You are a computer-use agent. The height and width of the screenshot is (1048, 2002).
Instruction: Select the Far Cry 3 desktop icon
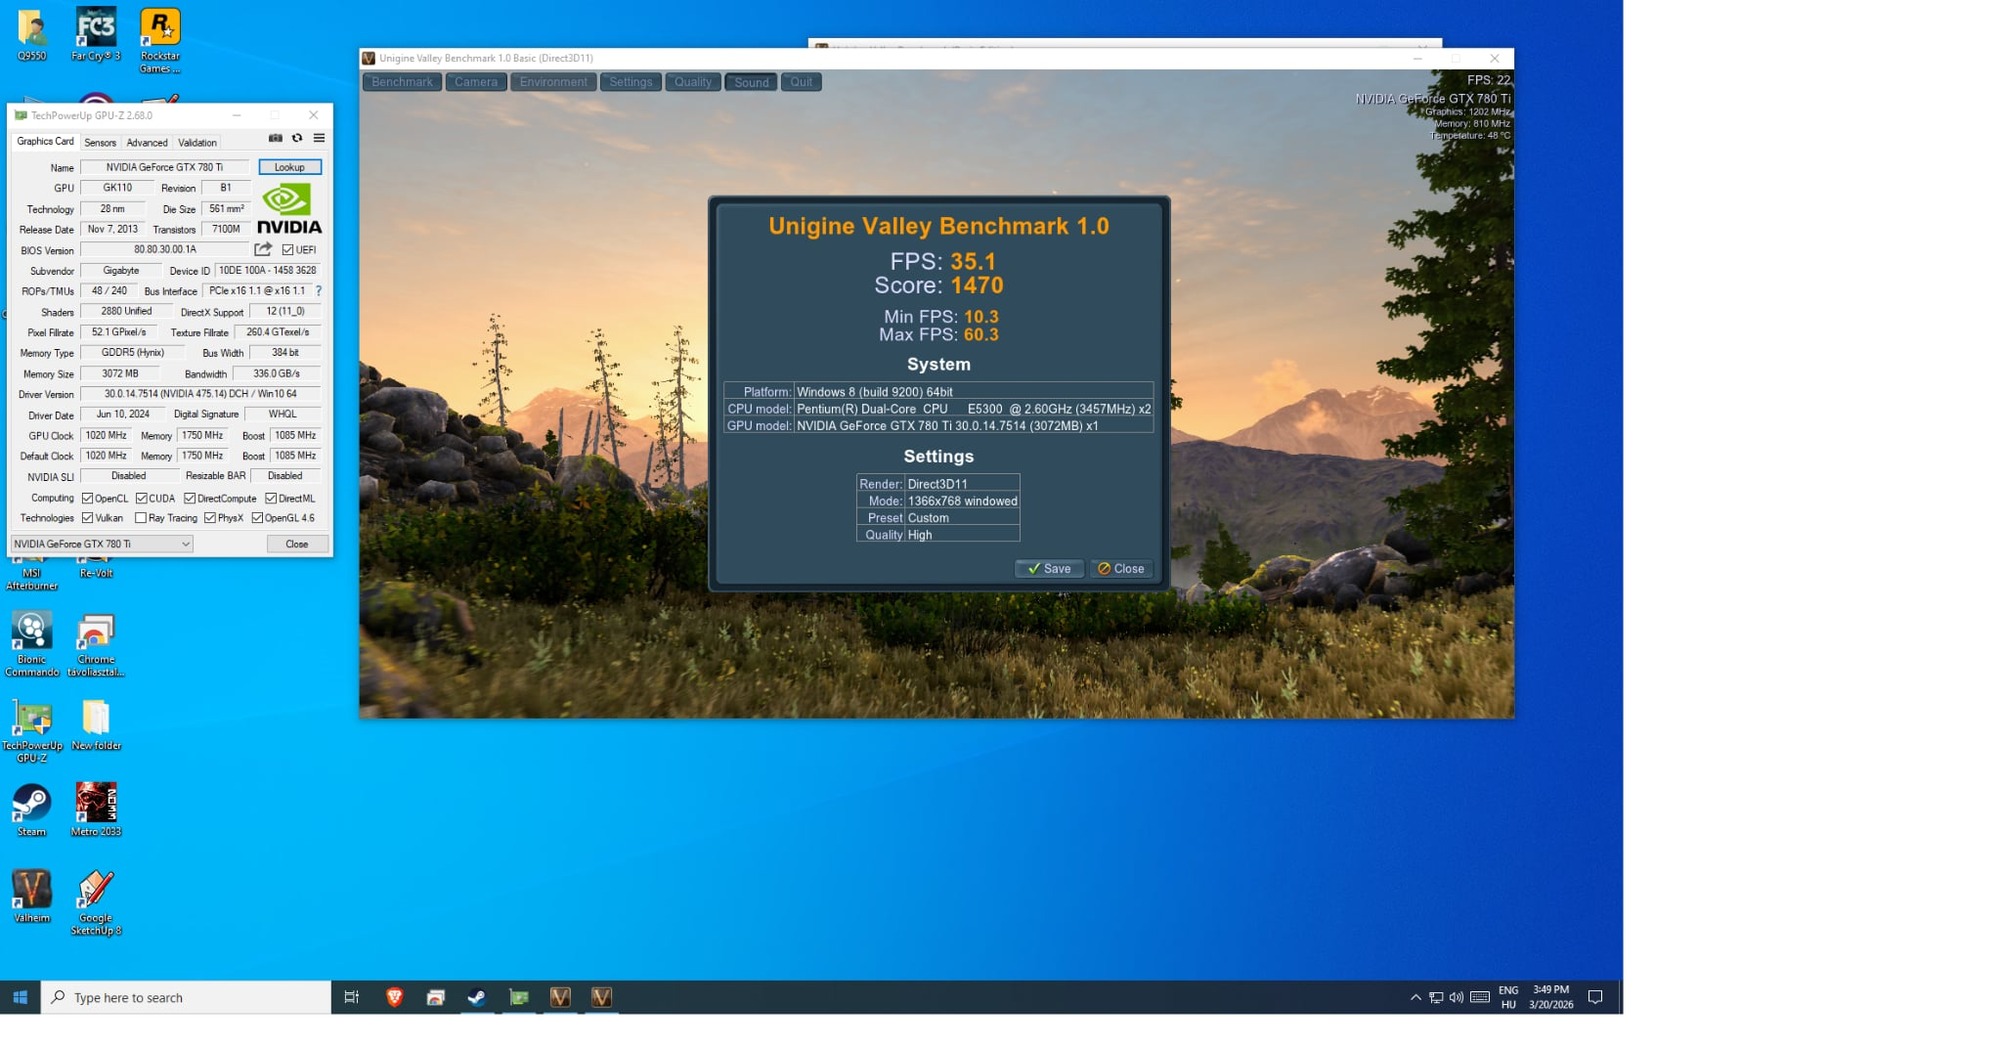[x=96, y=35]
